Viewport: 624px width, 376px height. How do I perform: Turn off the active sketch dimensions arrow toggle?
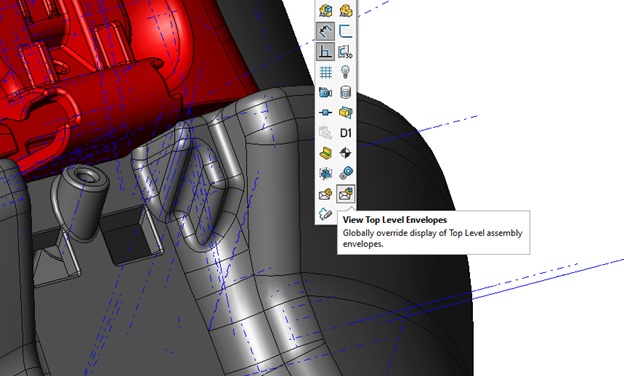tap(326, 31)
